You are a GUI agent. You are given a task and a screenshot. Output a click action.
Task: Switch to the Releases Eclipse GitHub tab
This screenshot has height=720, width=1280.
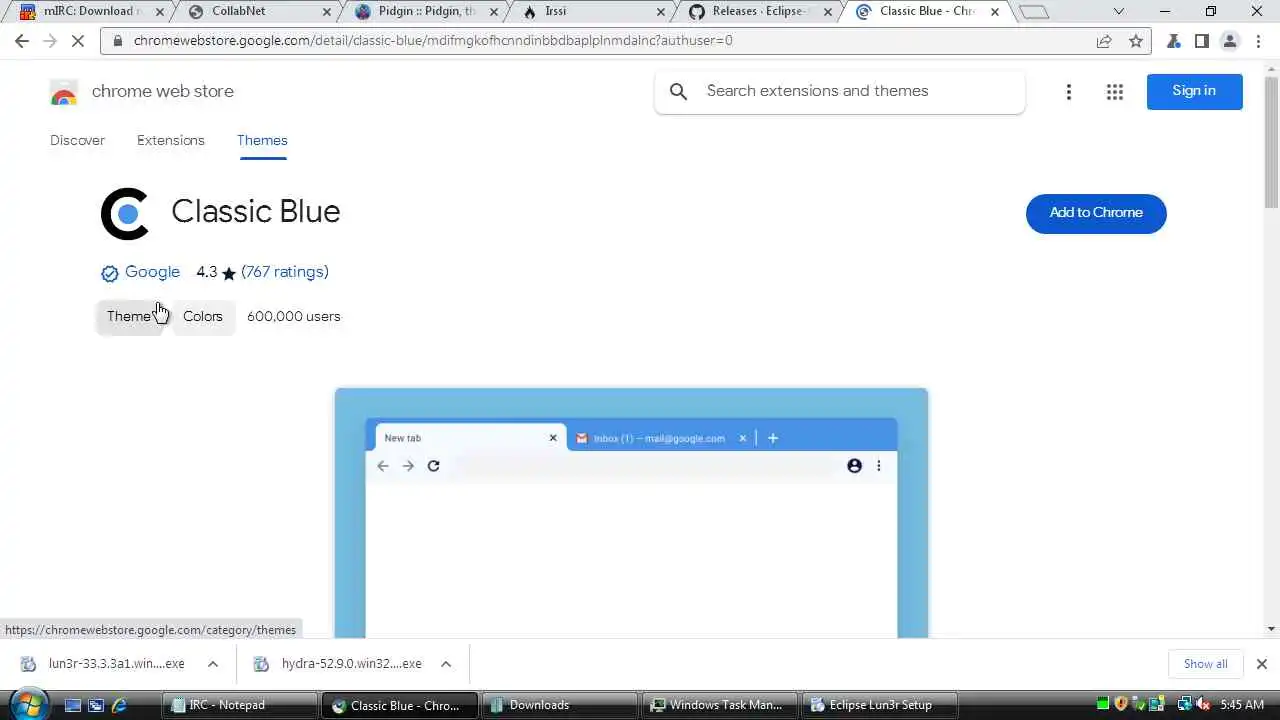pos(760,12)
